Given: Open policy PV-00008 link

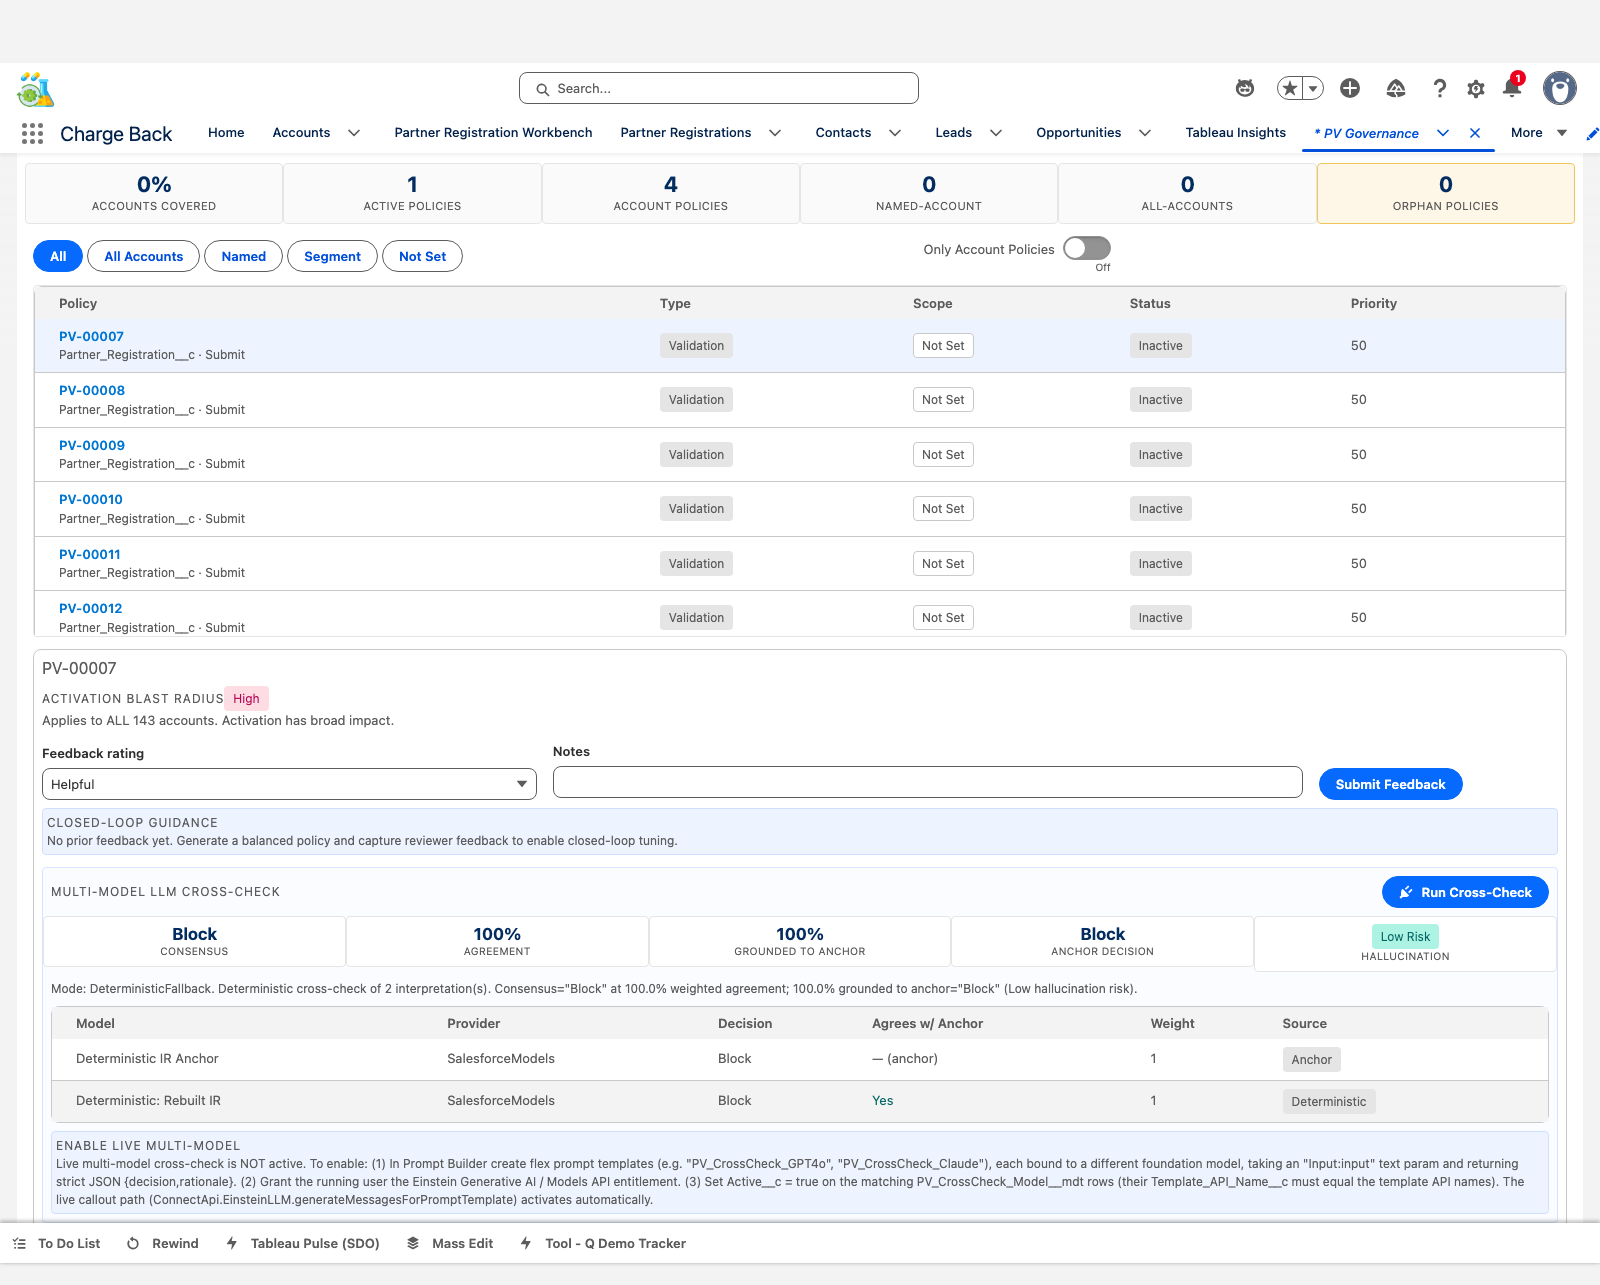Looking at the screenshot, I should pos(92,391).
